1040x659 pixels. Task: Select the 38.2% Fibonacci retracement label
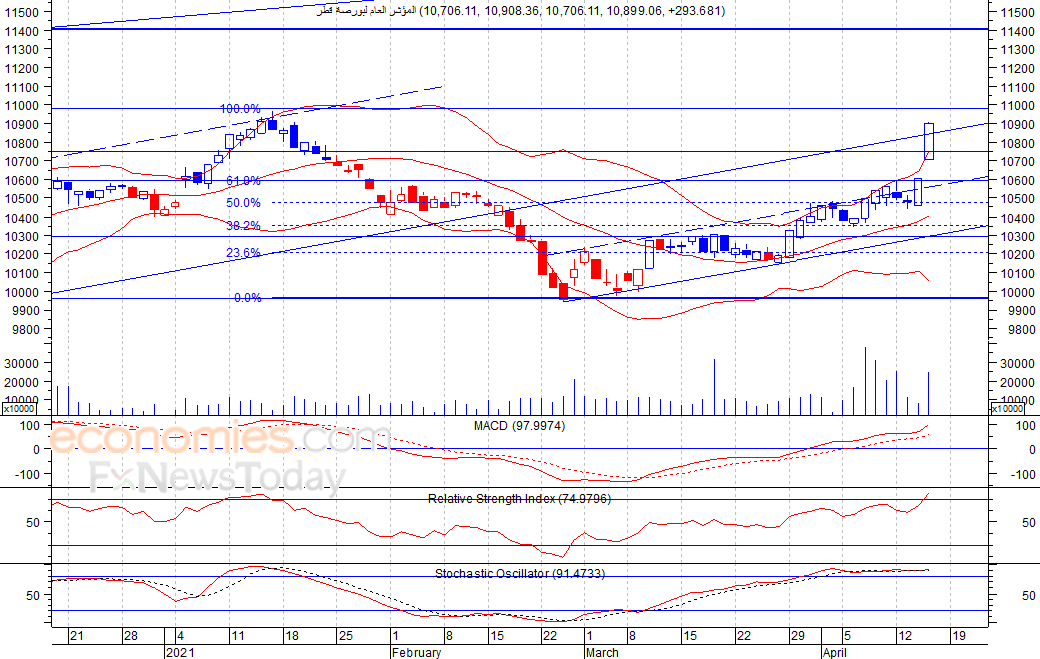[243, 225]
